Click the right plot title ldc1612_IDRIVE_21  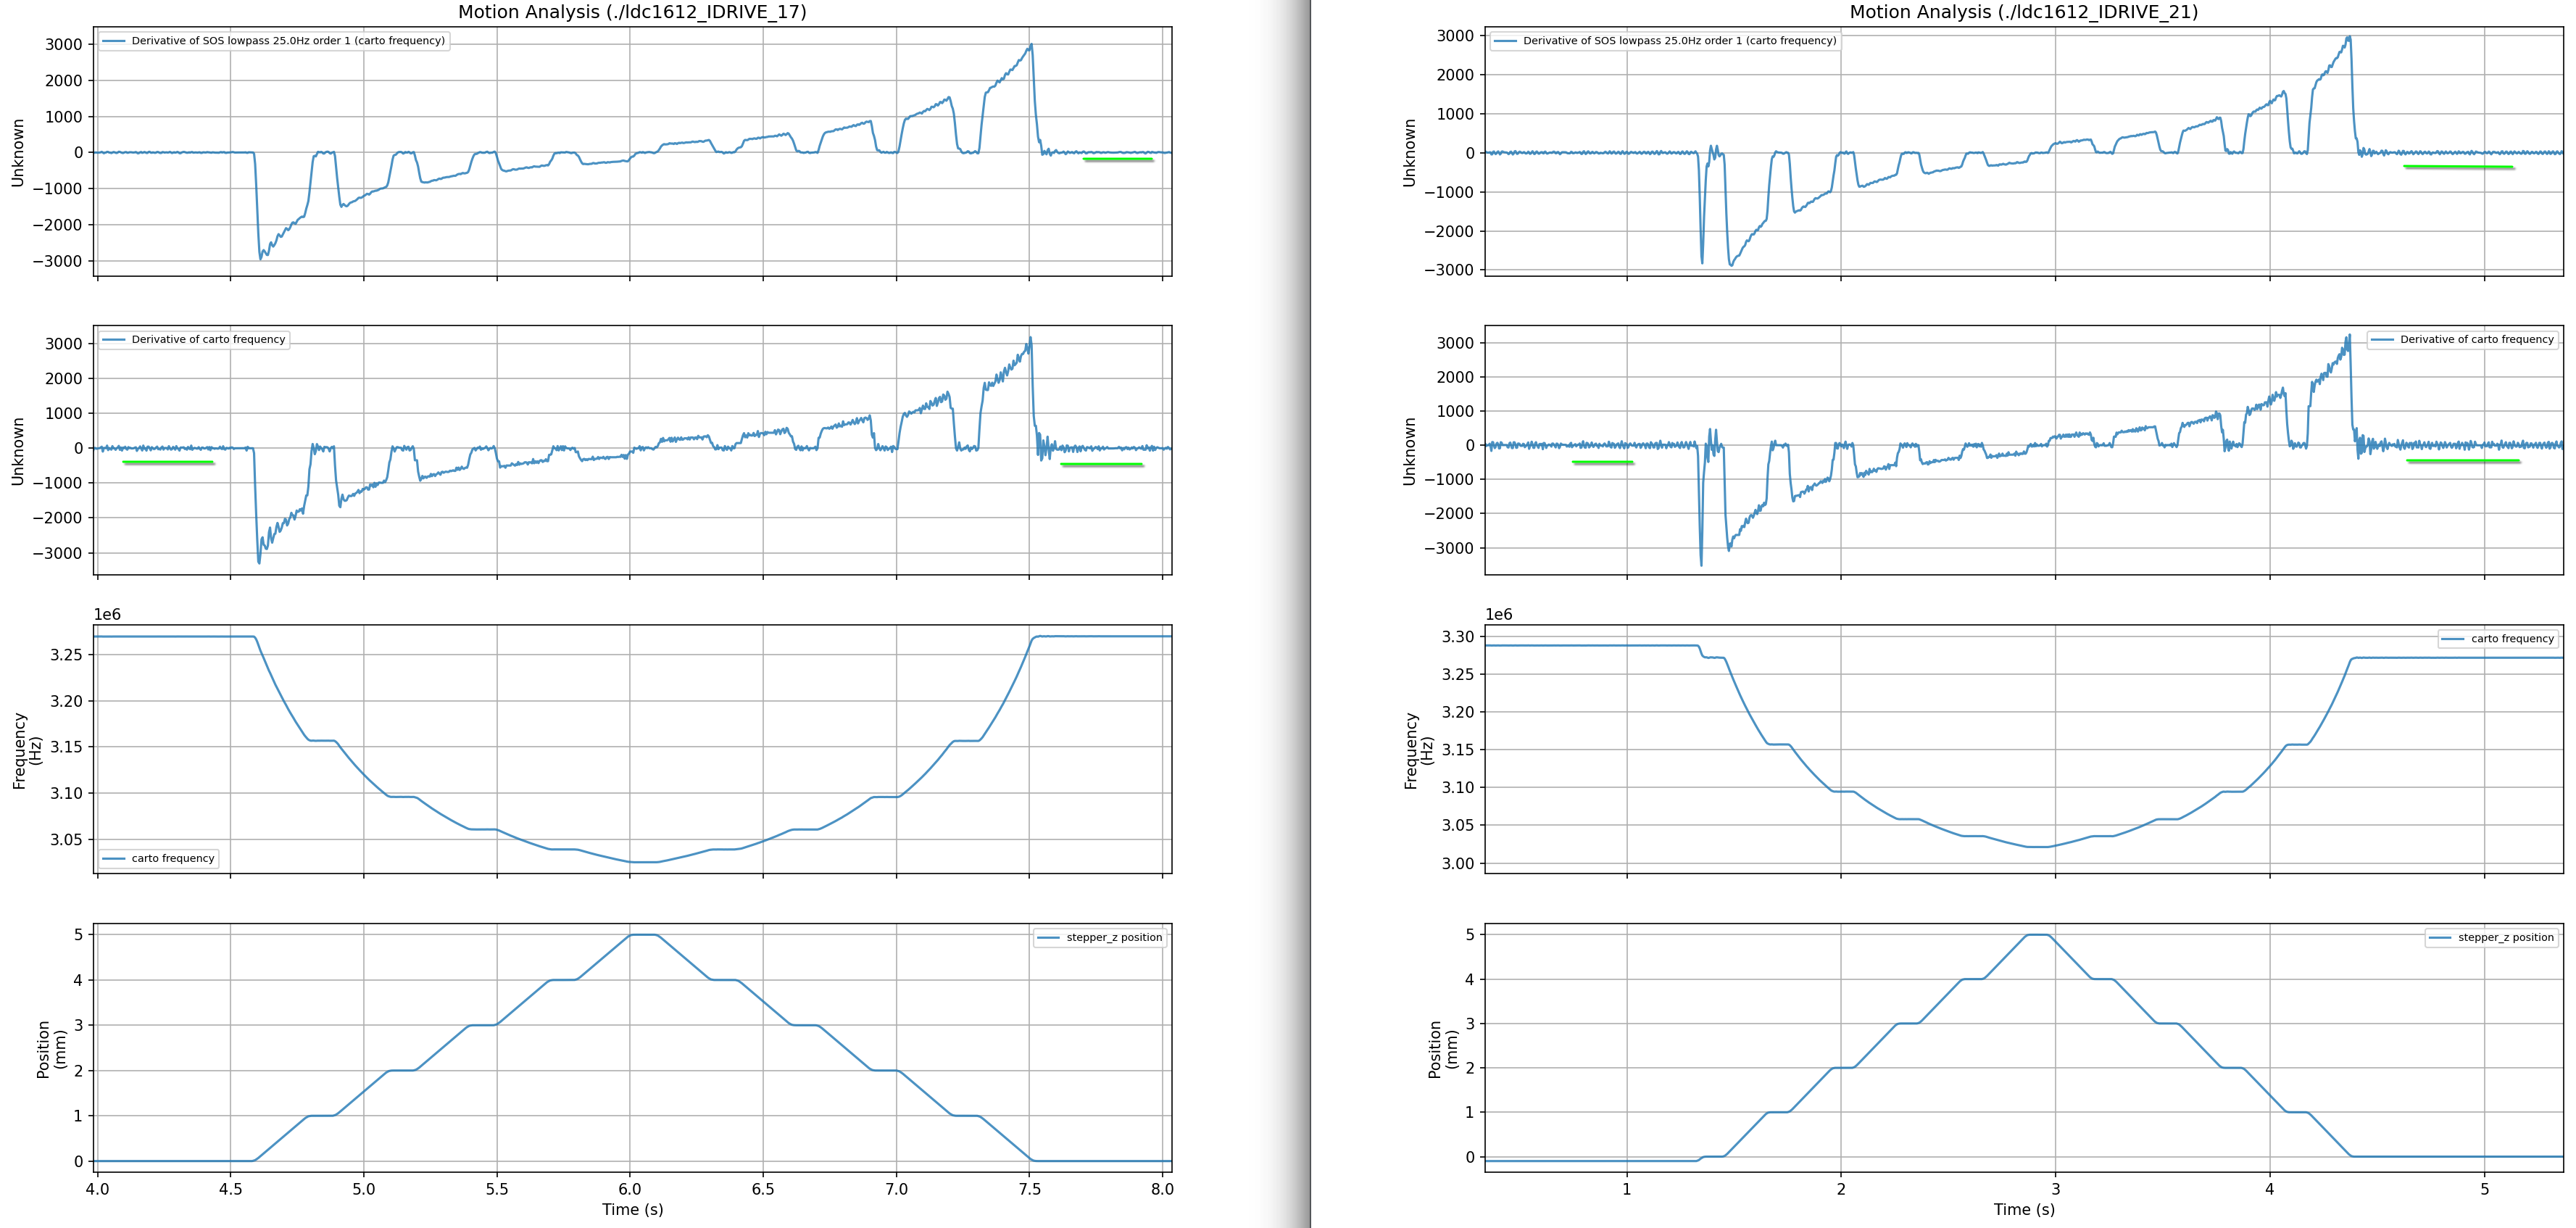click(x=2023, y=12)
